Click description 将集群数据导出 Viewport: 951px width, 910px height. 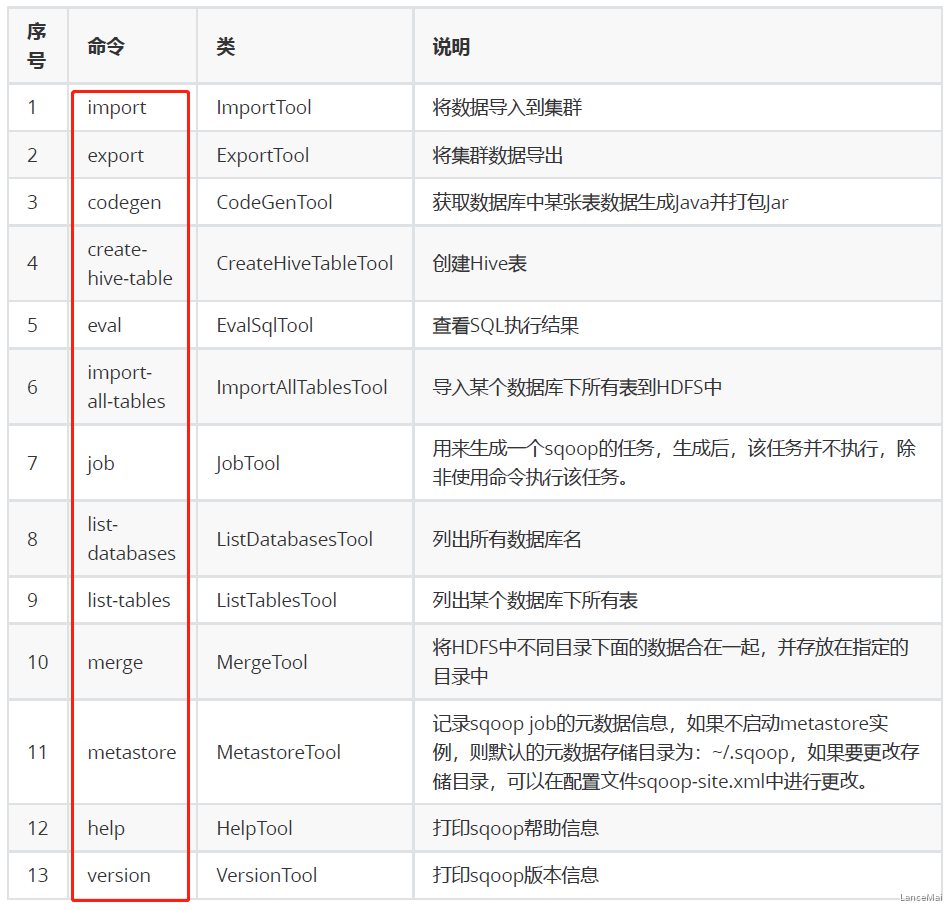click(497, 156)
